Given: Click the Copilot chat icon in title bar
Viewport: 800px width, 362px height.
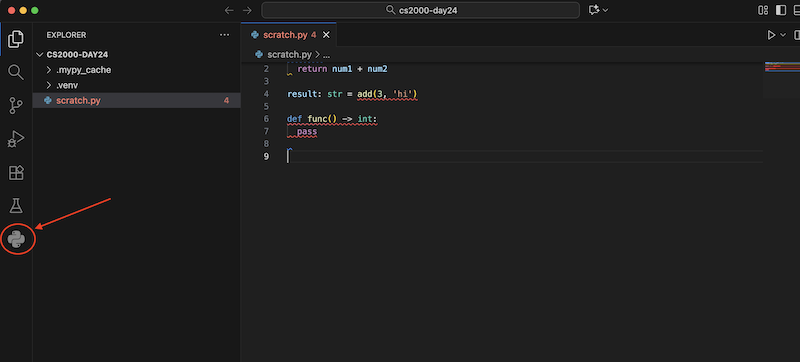Looking at the screenshot, I should 593,10.
